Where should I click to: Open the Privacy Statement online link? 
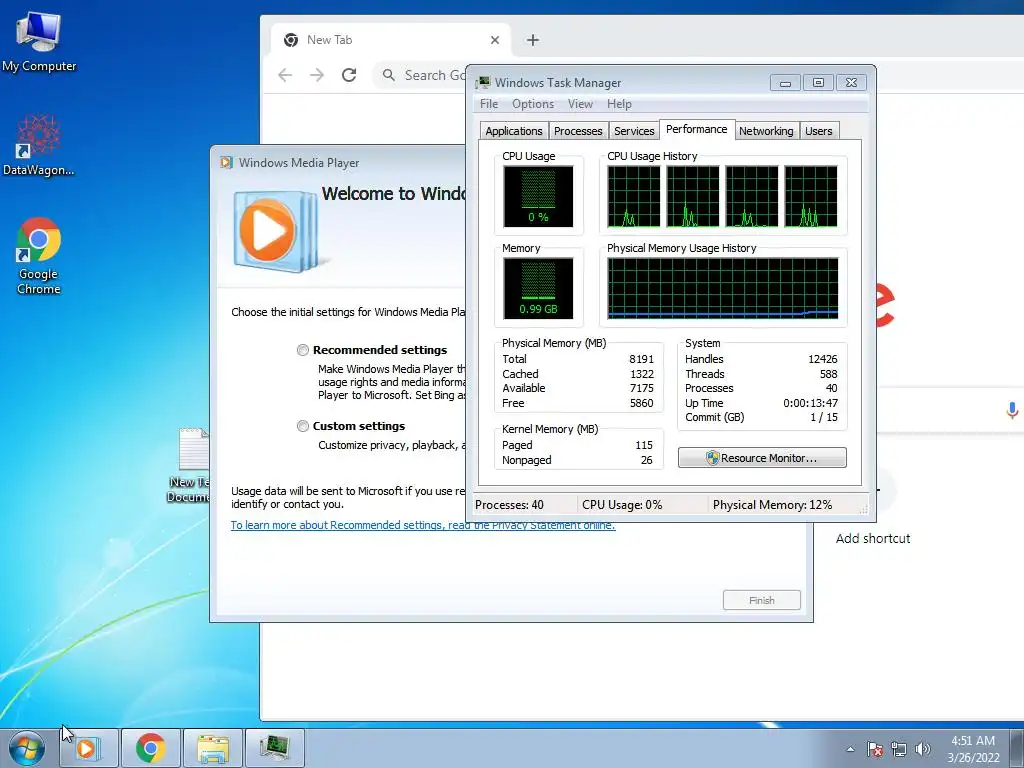click(x=423, y=525)
